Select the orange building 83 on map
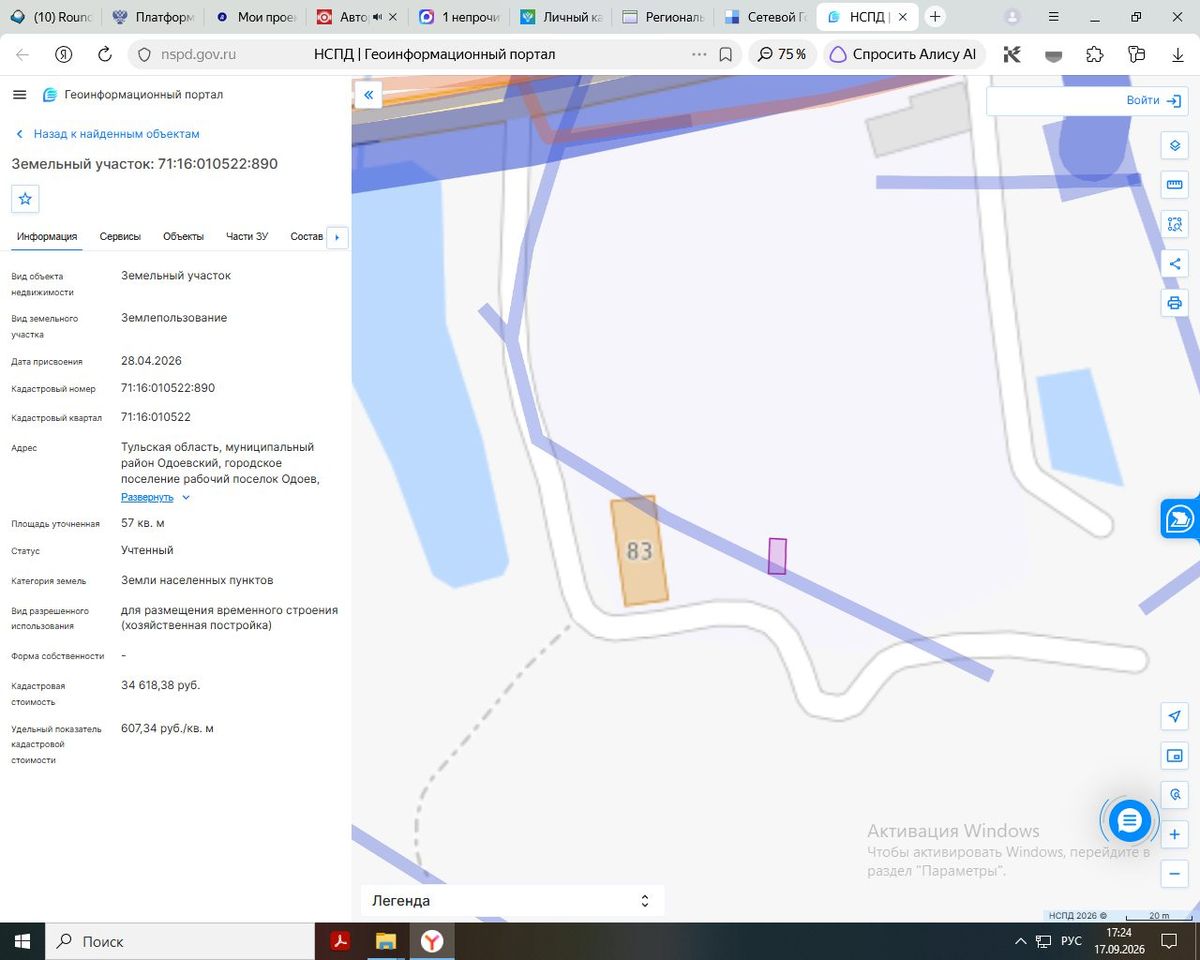 (639, 550)
